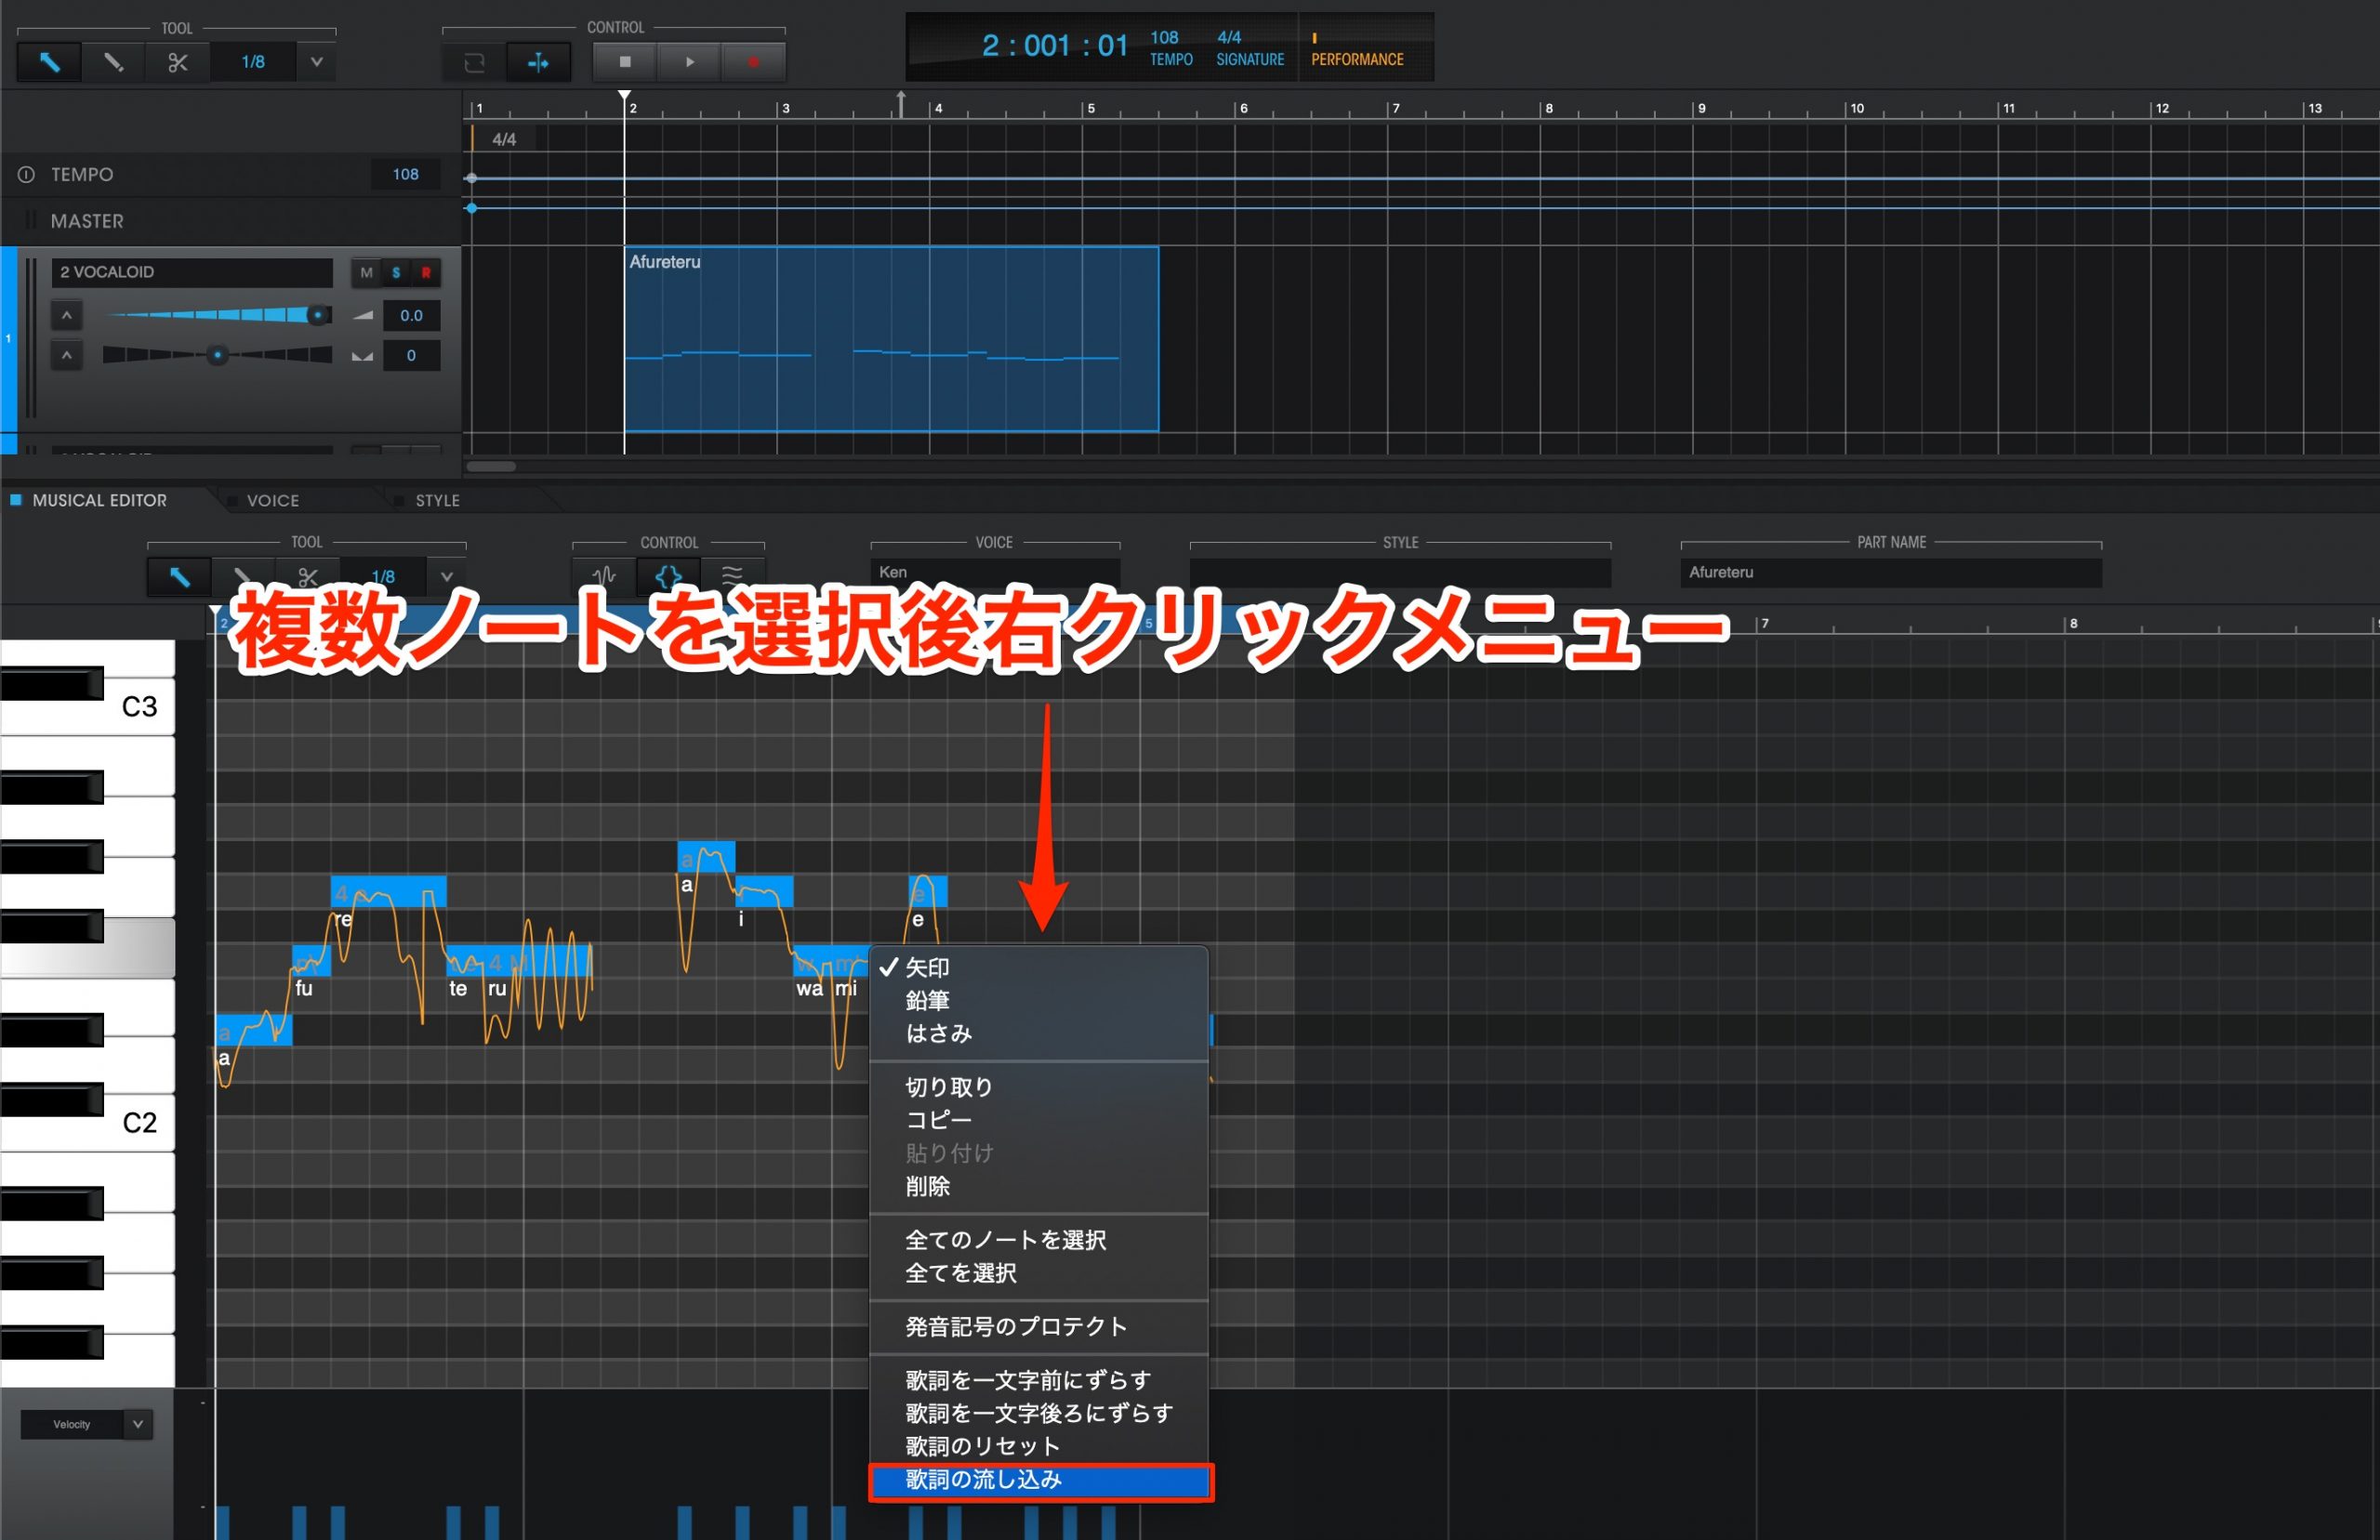The image size is (2380, 1540).
Task: Edit the volume value 0.0 field
Action: pyautogui.click(x=411, y=316)
